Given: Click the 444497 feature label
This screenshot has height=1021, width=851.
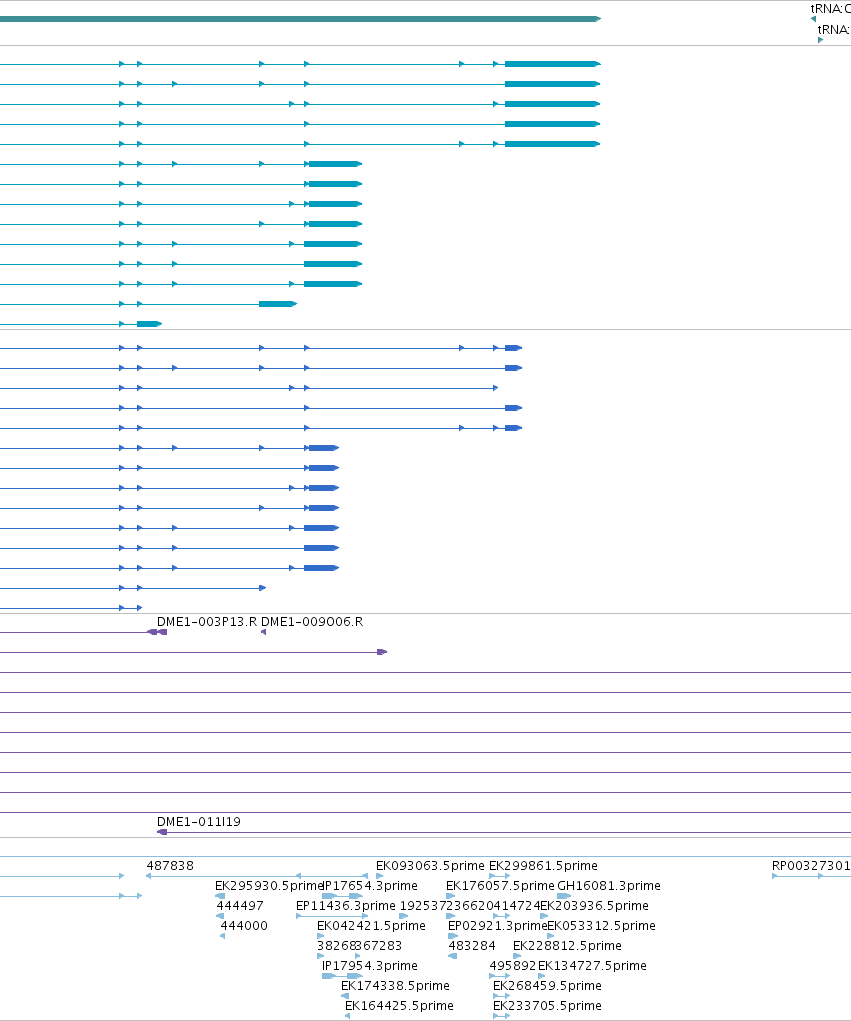Looking at the screenshot, I should tap(240, 906).
